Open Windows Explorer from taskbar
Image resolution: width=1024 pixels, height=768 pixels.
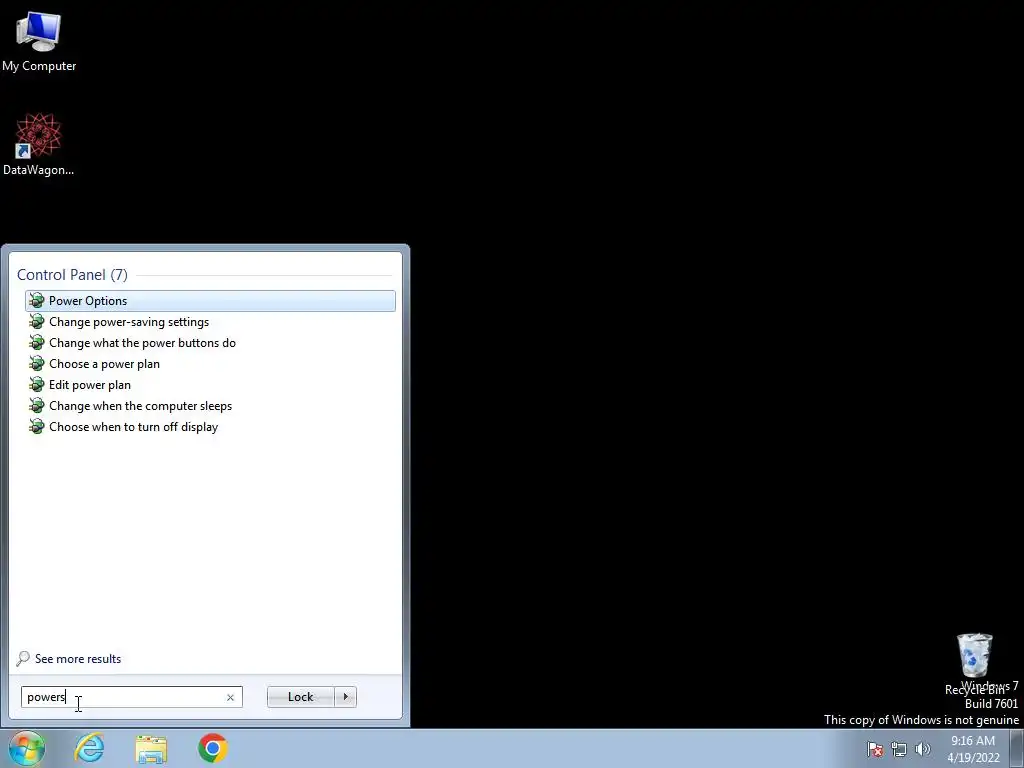(x=151, y=748)
